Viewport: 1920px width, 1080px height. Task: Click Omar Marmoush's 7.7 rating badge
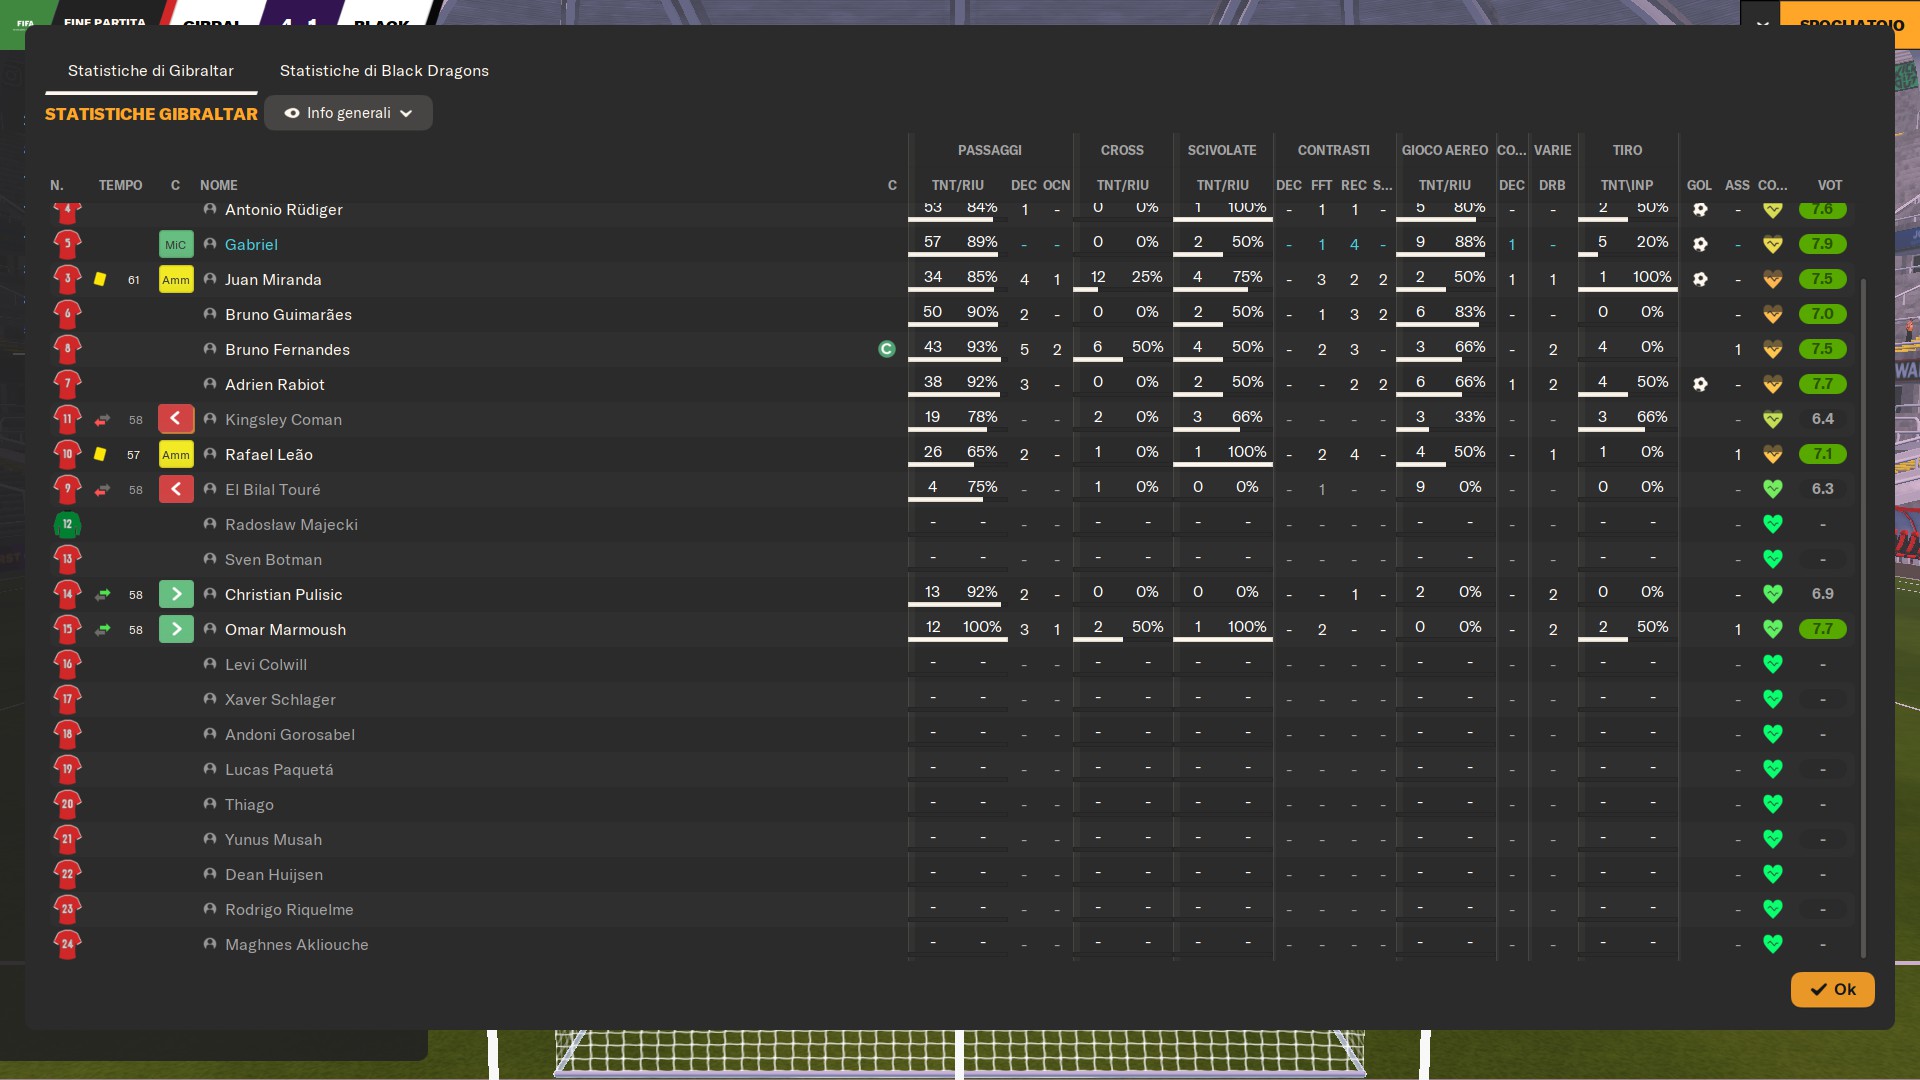1822,629
